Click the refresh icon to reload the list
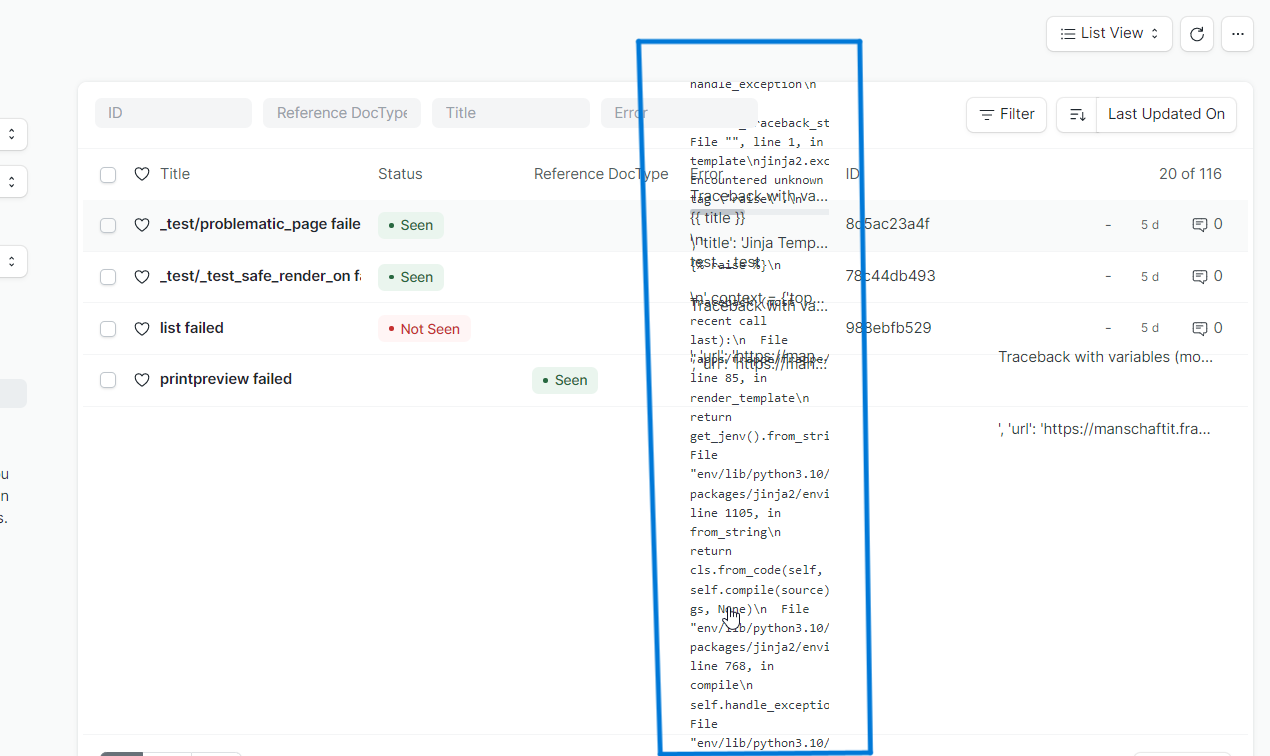1270x756 pixels. click(x=1196, y=33)
